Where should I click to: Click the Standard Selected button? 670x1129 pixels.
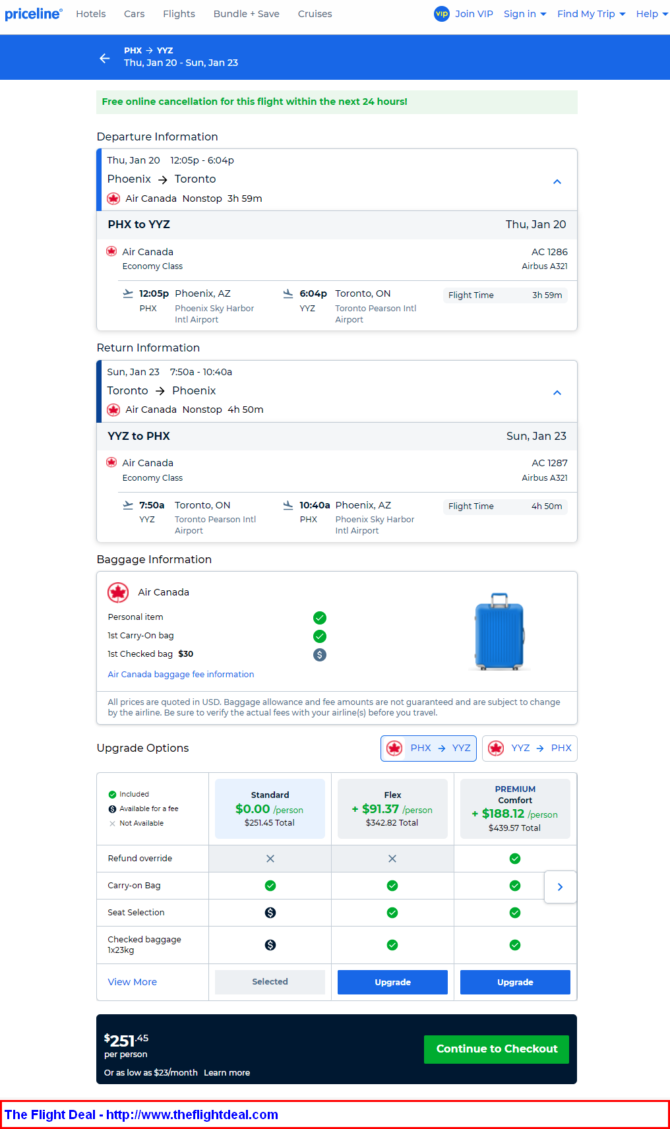coord(270,982)
